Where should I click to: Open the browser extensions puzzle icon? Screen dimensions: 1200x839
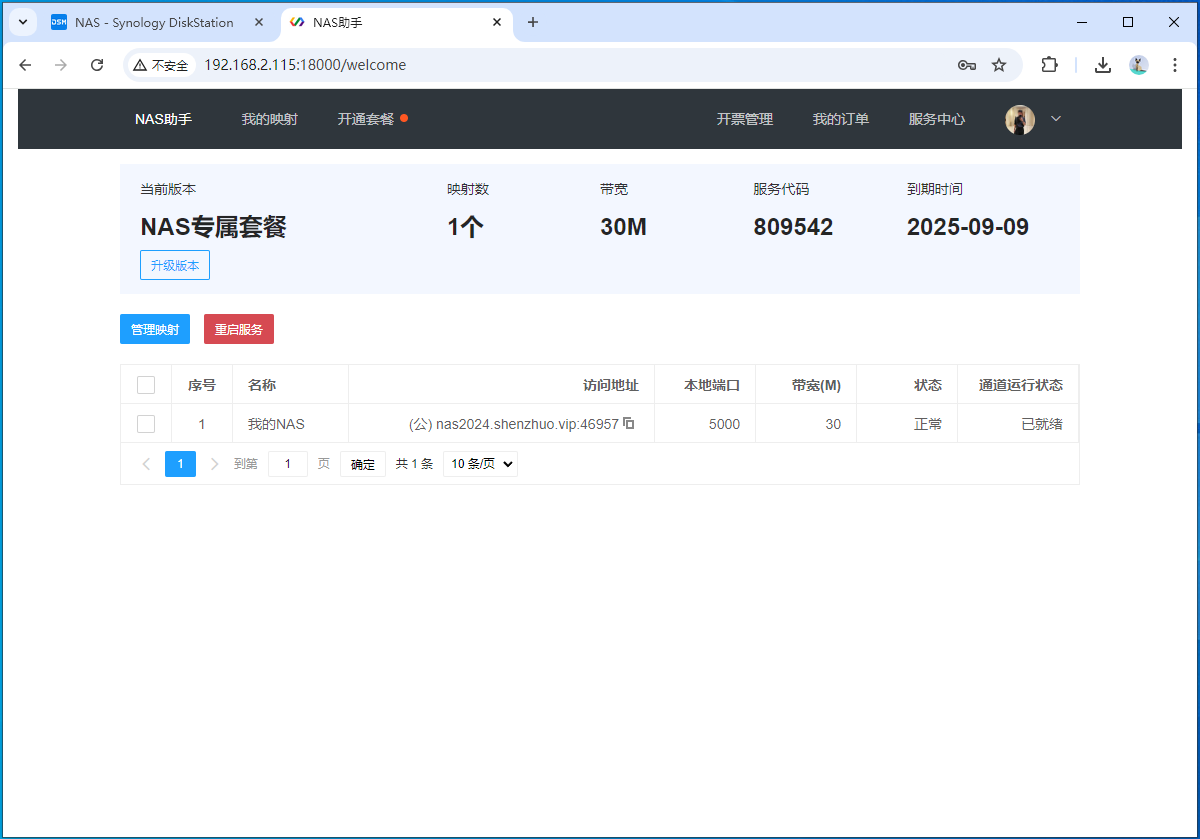[x=1049, y=65]
